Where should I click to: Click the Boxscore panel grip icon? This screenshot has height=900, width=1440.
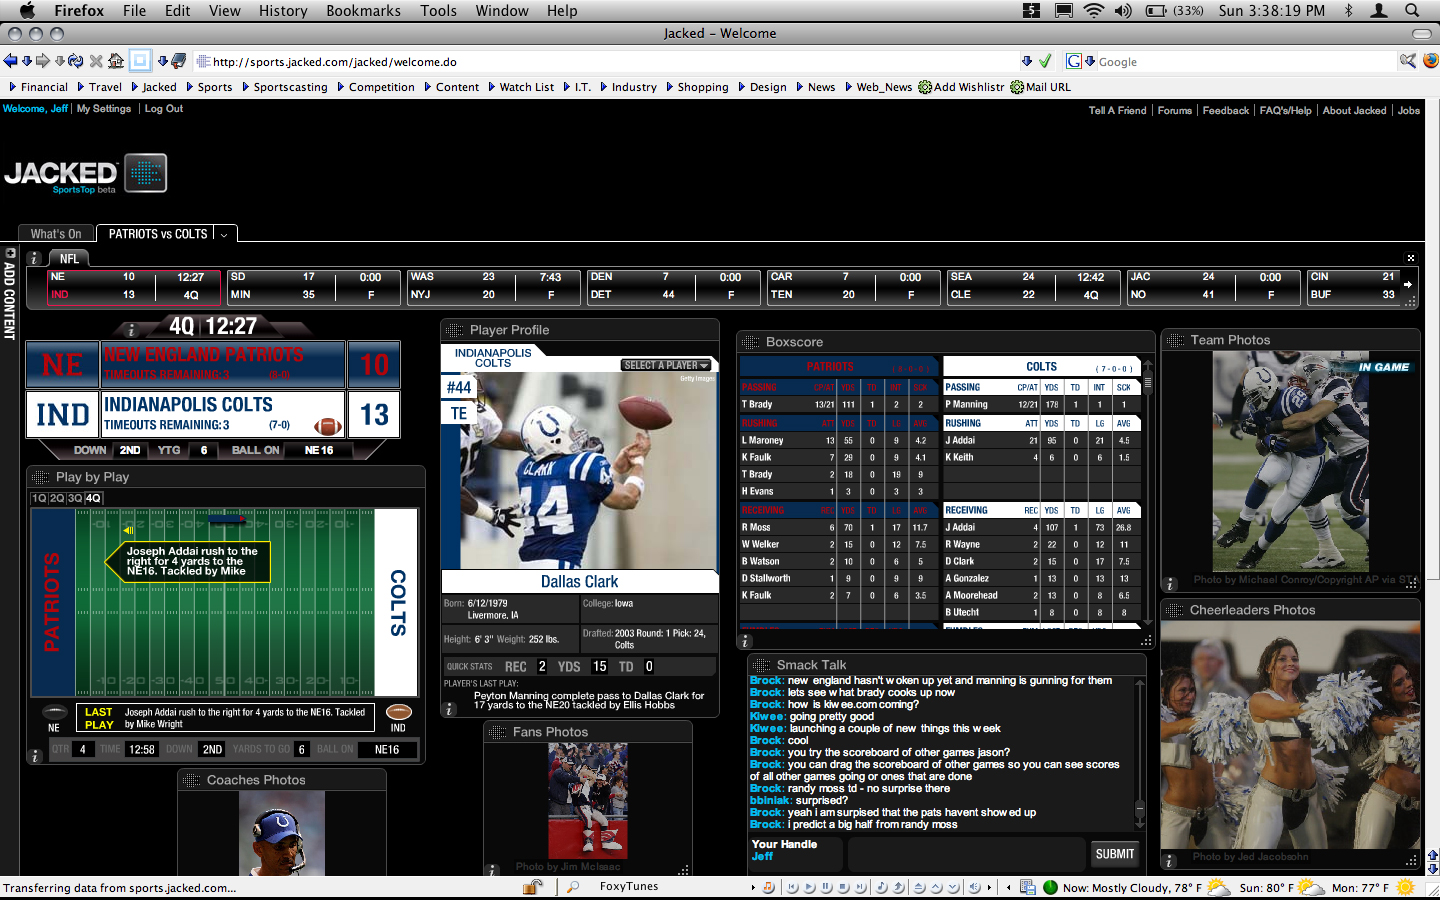click(x=751, y=342)
